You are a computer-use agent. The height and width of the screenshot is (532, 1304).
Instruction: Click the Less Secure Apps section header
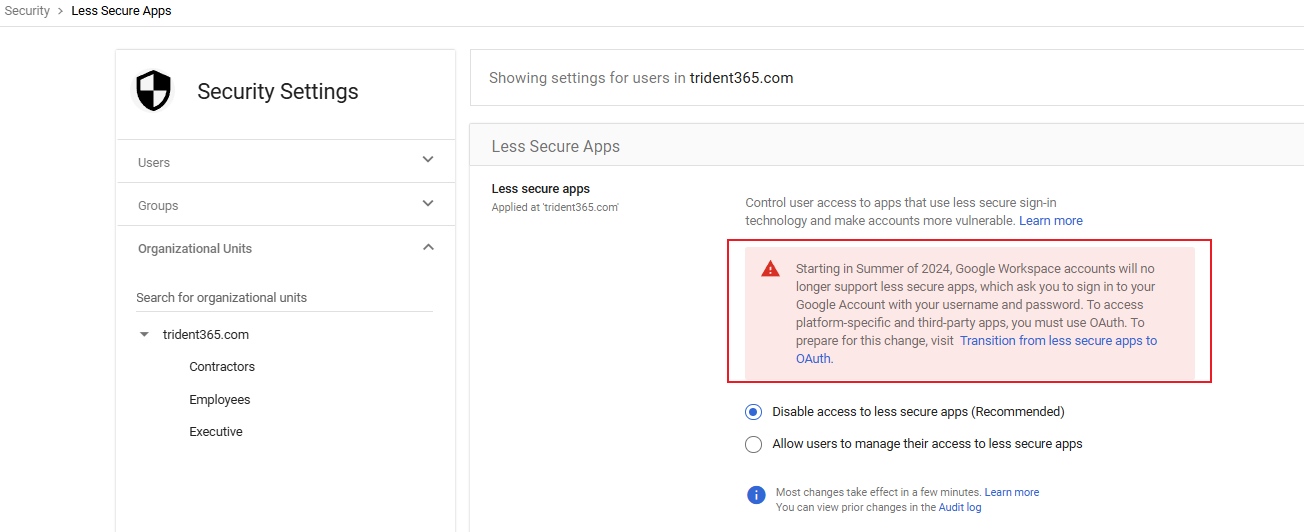[x=556, y=147]
